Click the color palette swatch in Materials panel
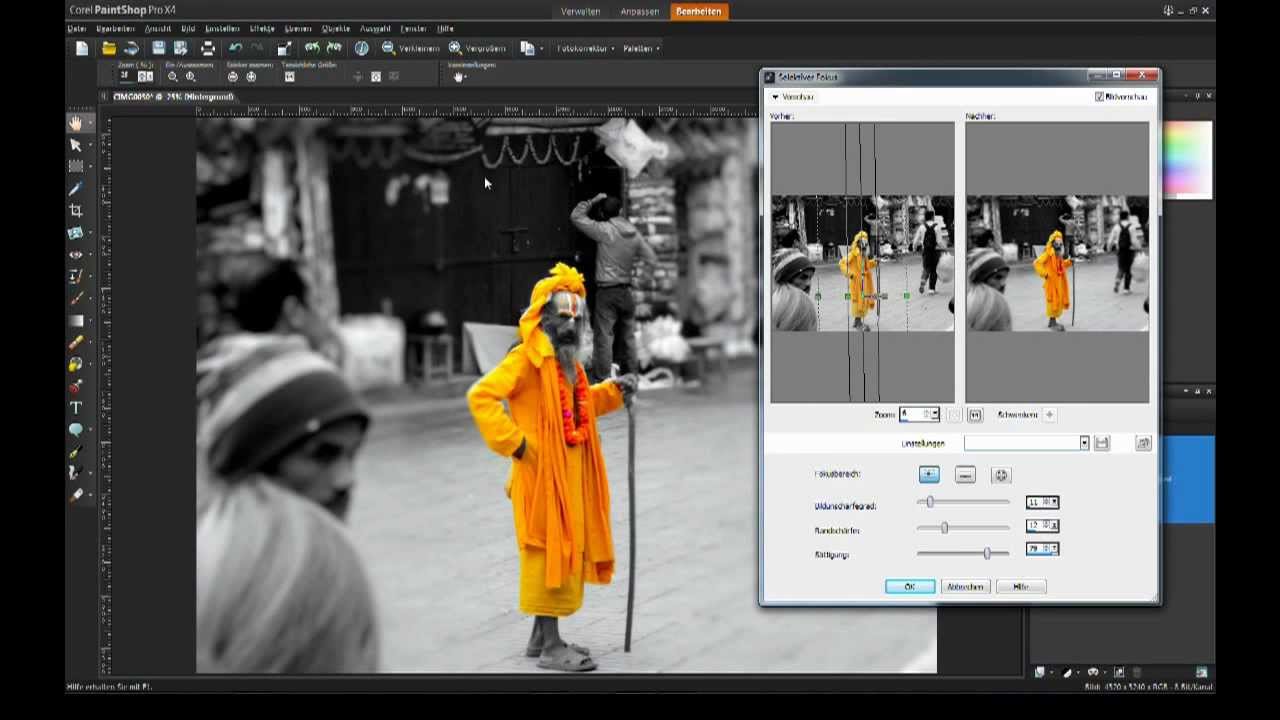Image resolution: width=1280 pixels, height=720 pixels. tap(1188, 160)
